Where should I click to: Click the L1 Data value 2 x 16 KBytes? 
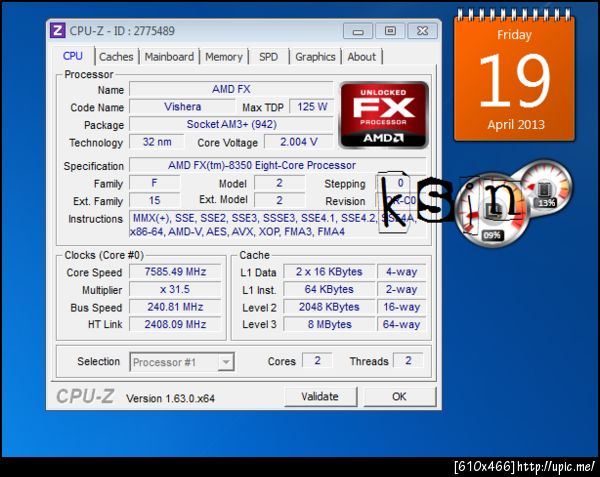(x=329, y=272)
